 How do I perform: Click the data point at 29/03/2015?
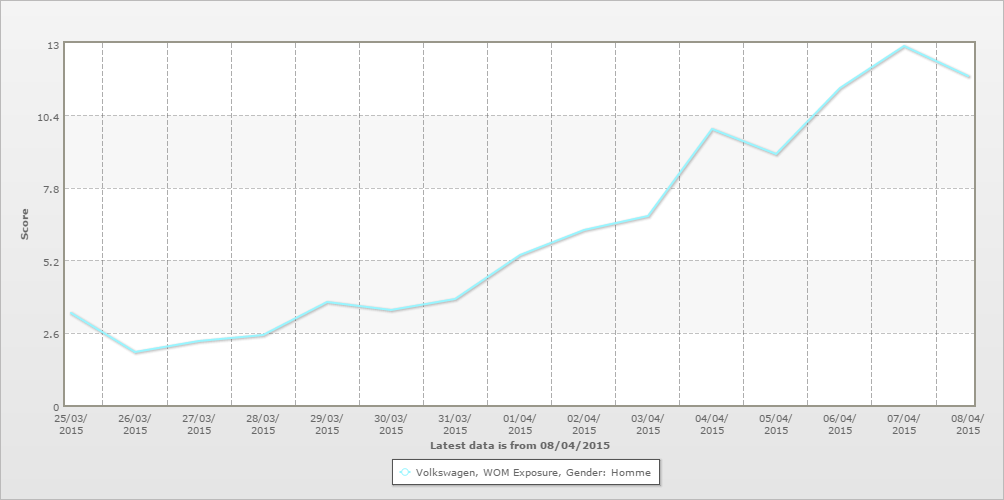click(x=327, y=303)
